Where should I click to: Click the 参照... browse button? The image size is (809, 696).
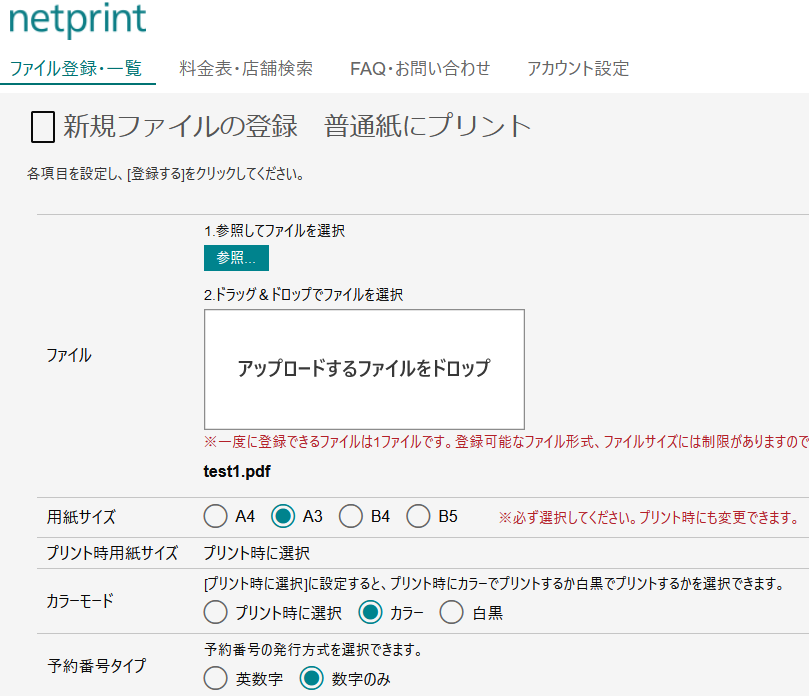tap(236, 257)
